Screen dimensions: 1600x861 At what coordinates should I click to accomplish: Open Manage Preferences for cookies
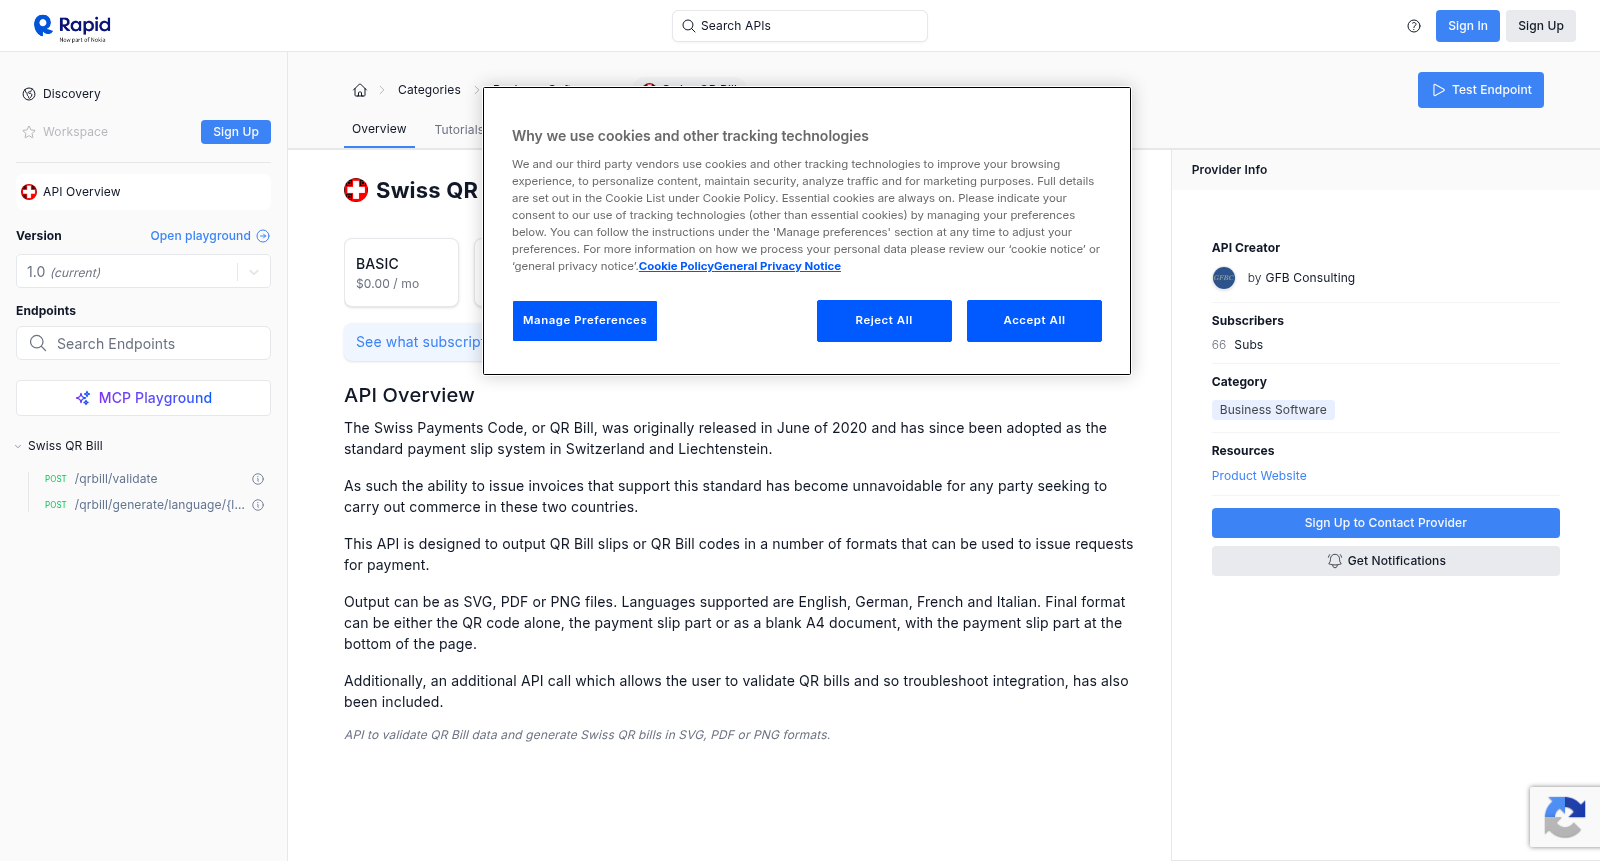pyautogui.click(x=585, y=321)
